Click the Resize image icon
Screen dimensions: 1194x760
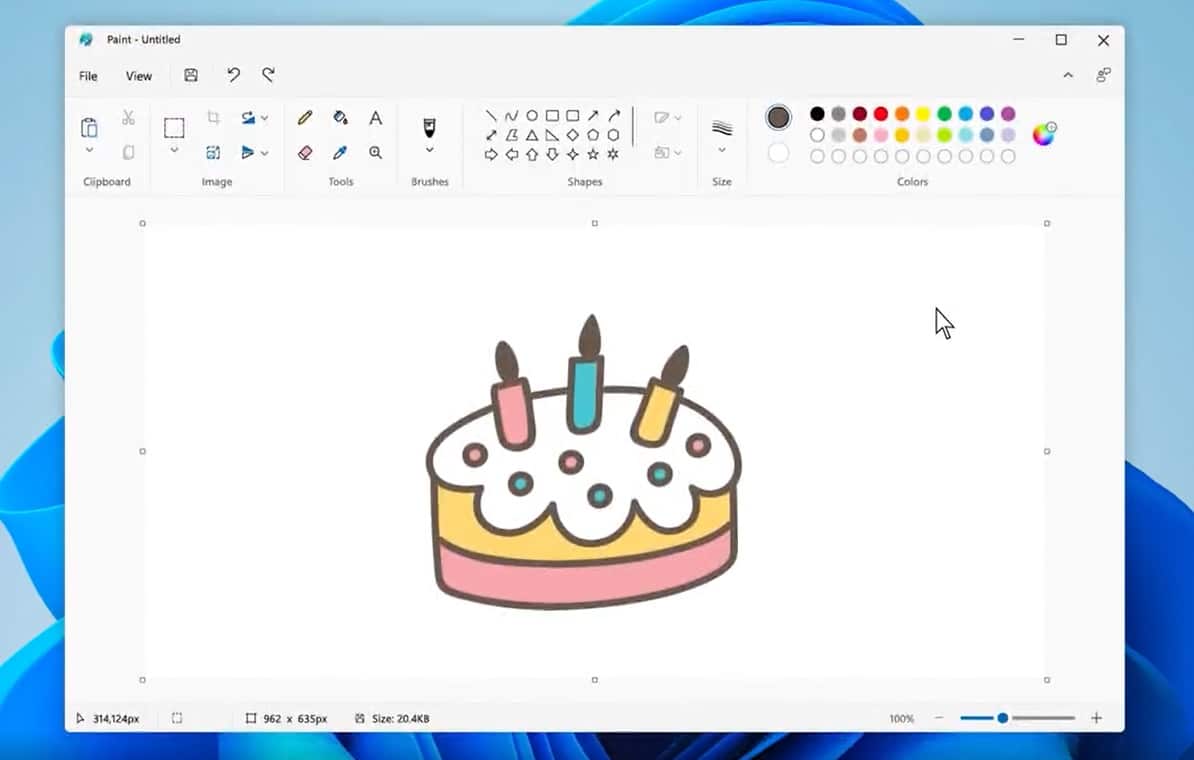(x=212, y=151)
